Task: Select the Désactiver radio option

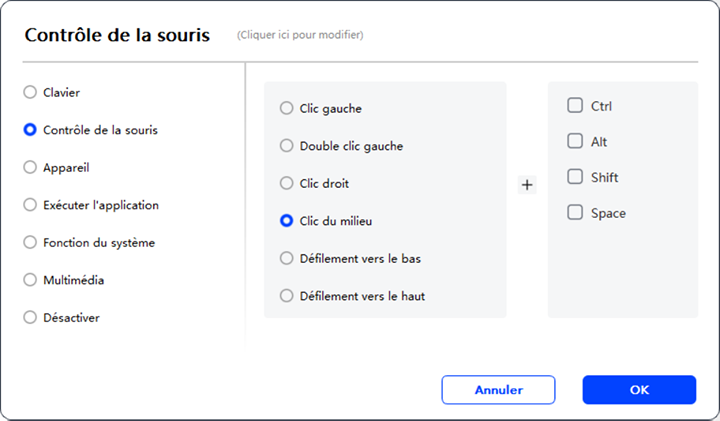Action: 30,317
